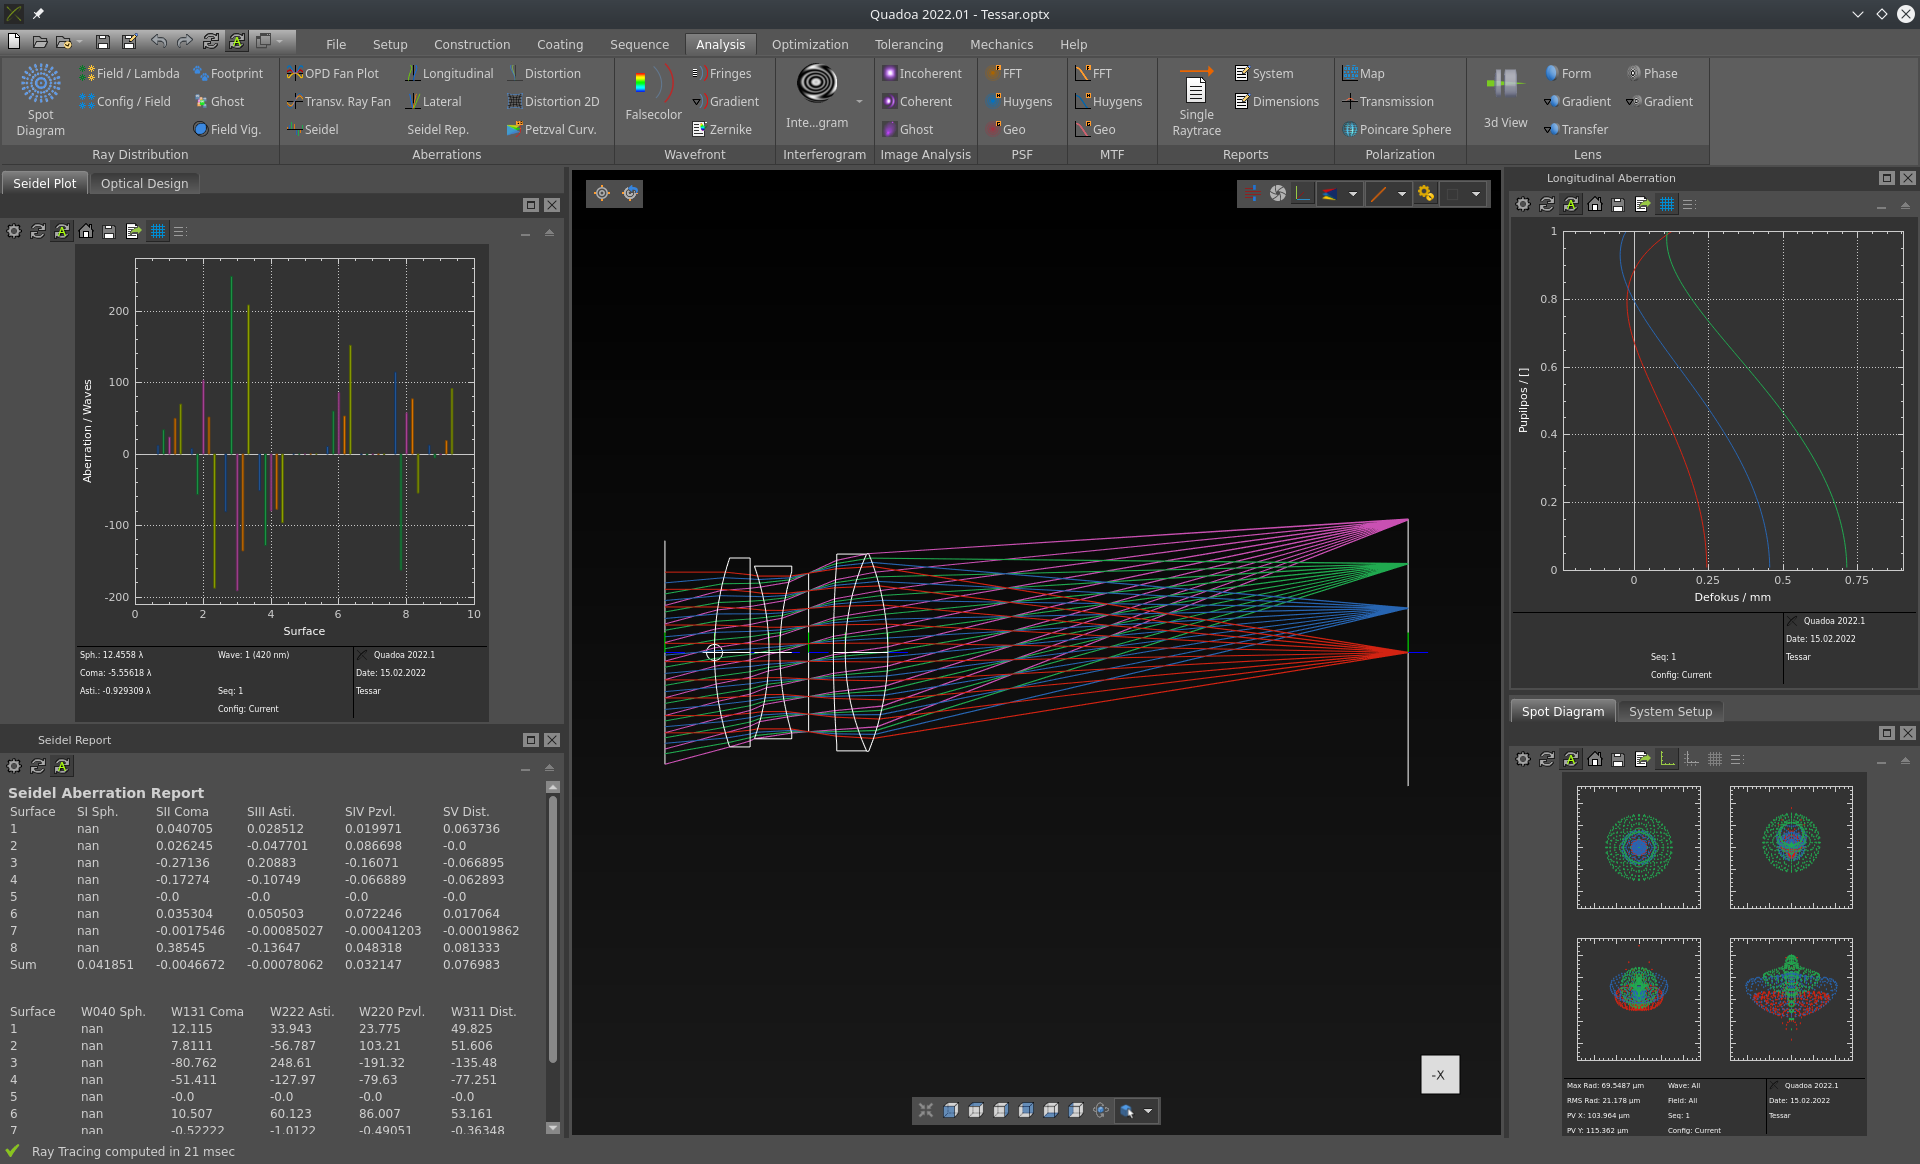Click the Seidel Rep. button
The image size is (1920, 1164).
point(437,129)
